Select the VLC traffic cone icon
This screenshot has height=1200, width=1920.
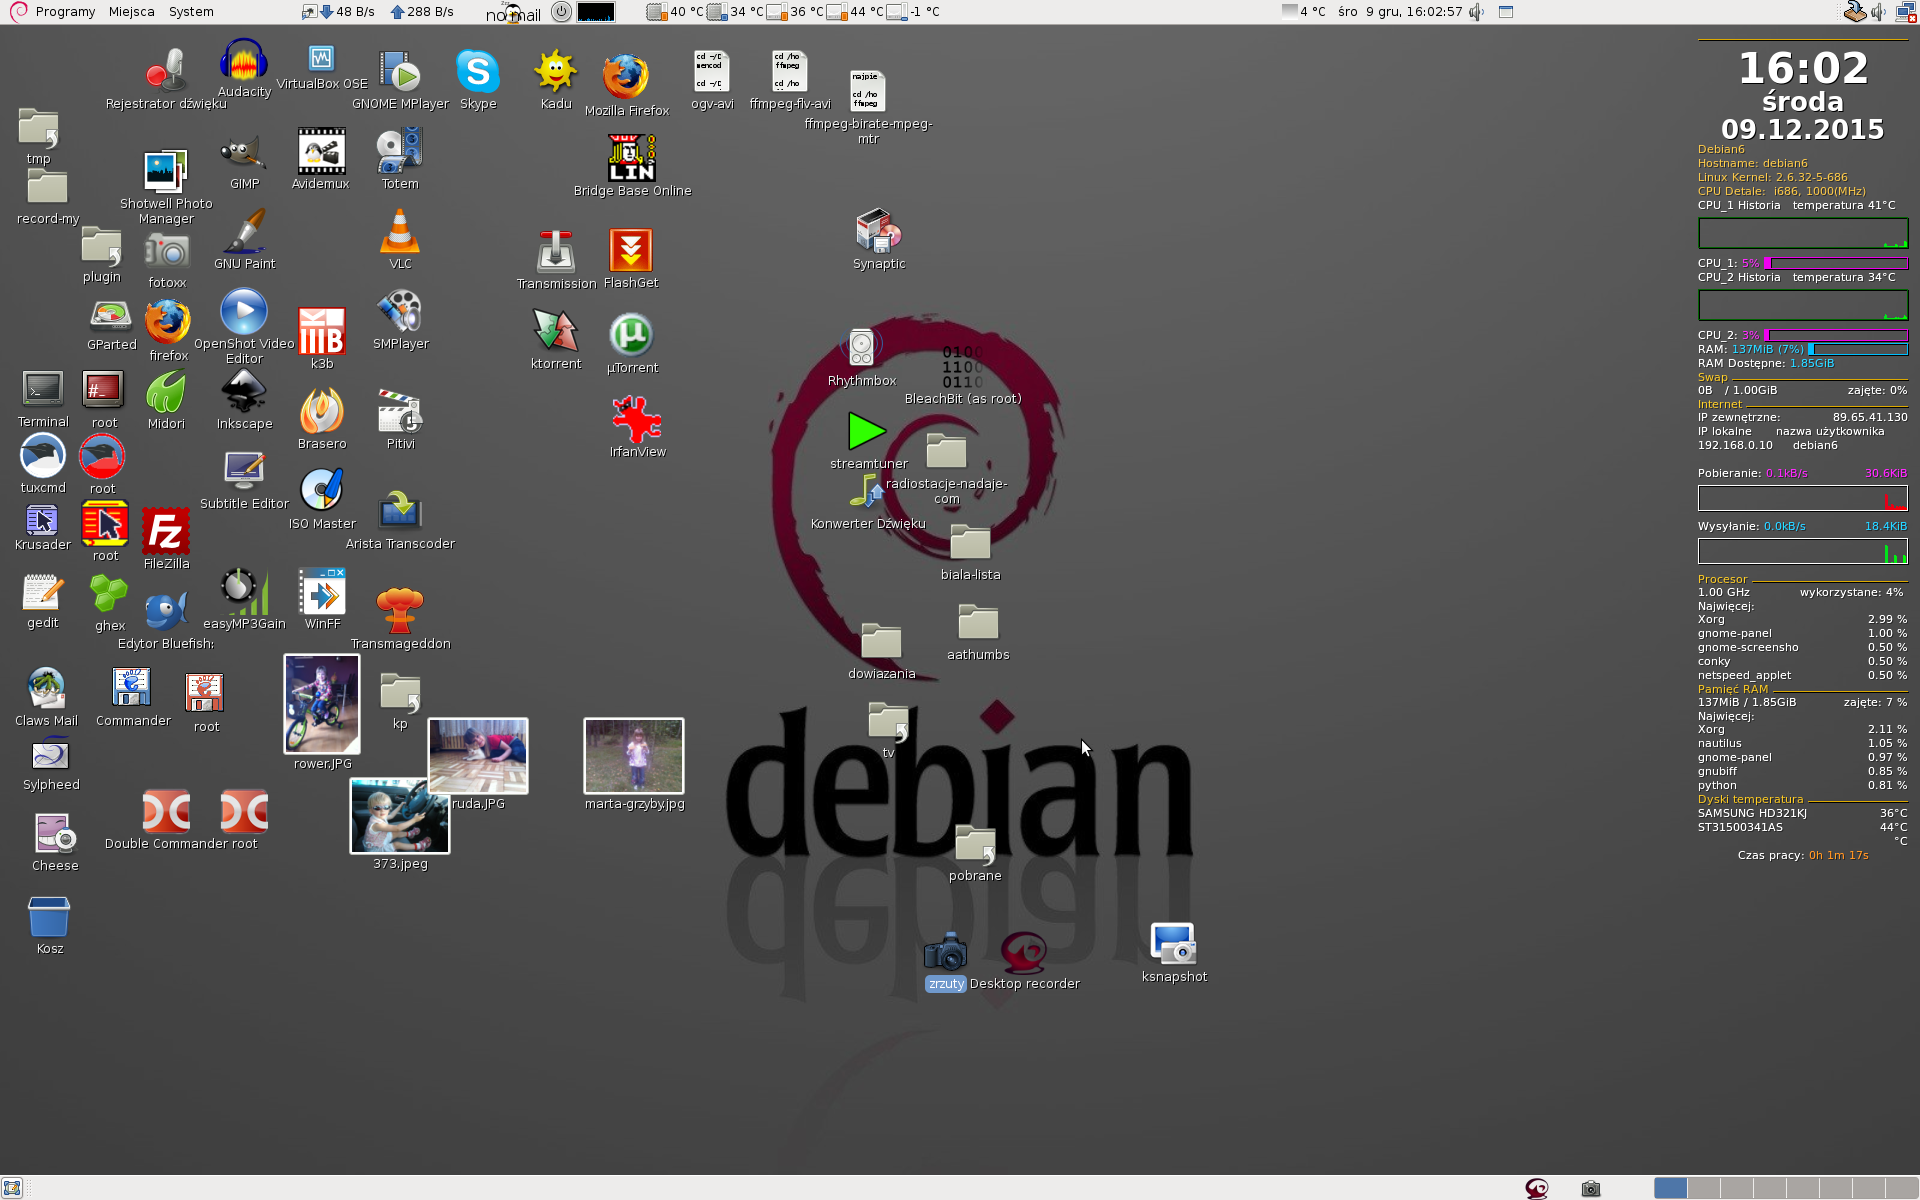pos(400,232)
